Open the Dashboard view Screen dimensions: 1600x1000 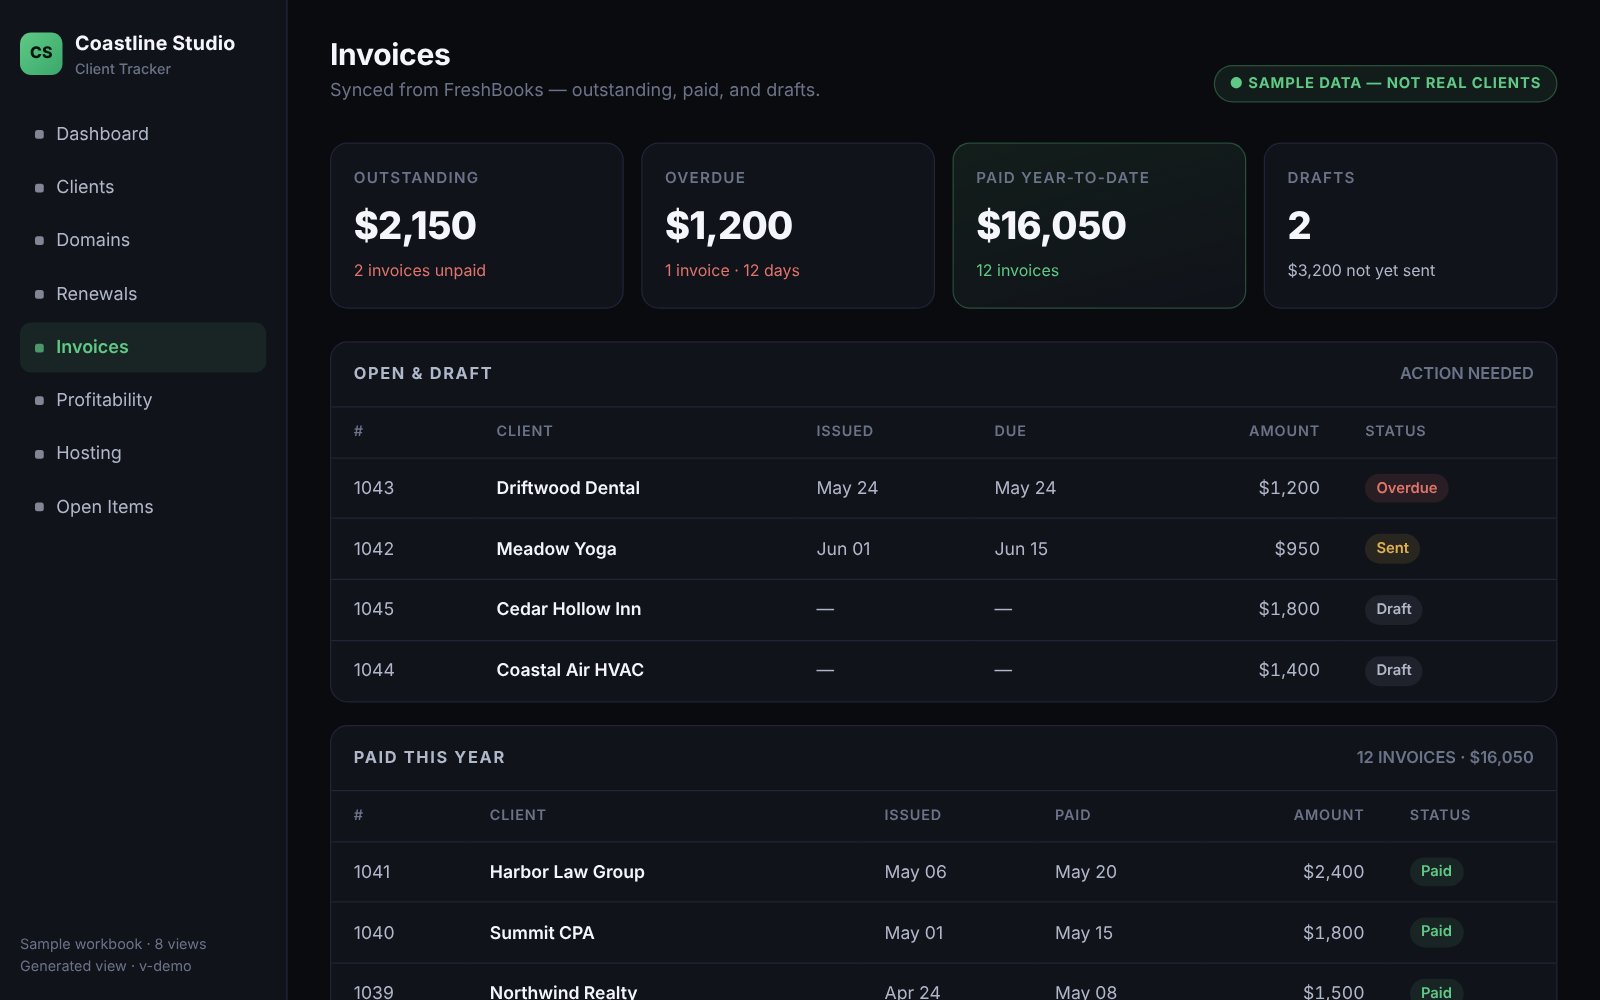143,134
